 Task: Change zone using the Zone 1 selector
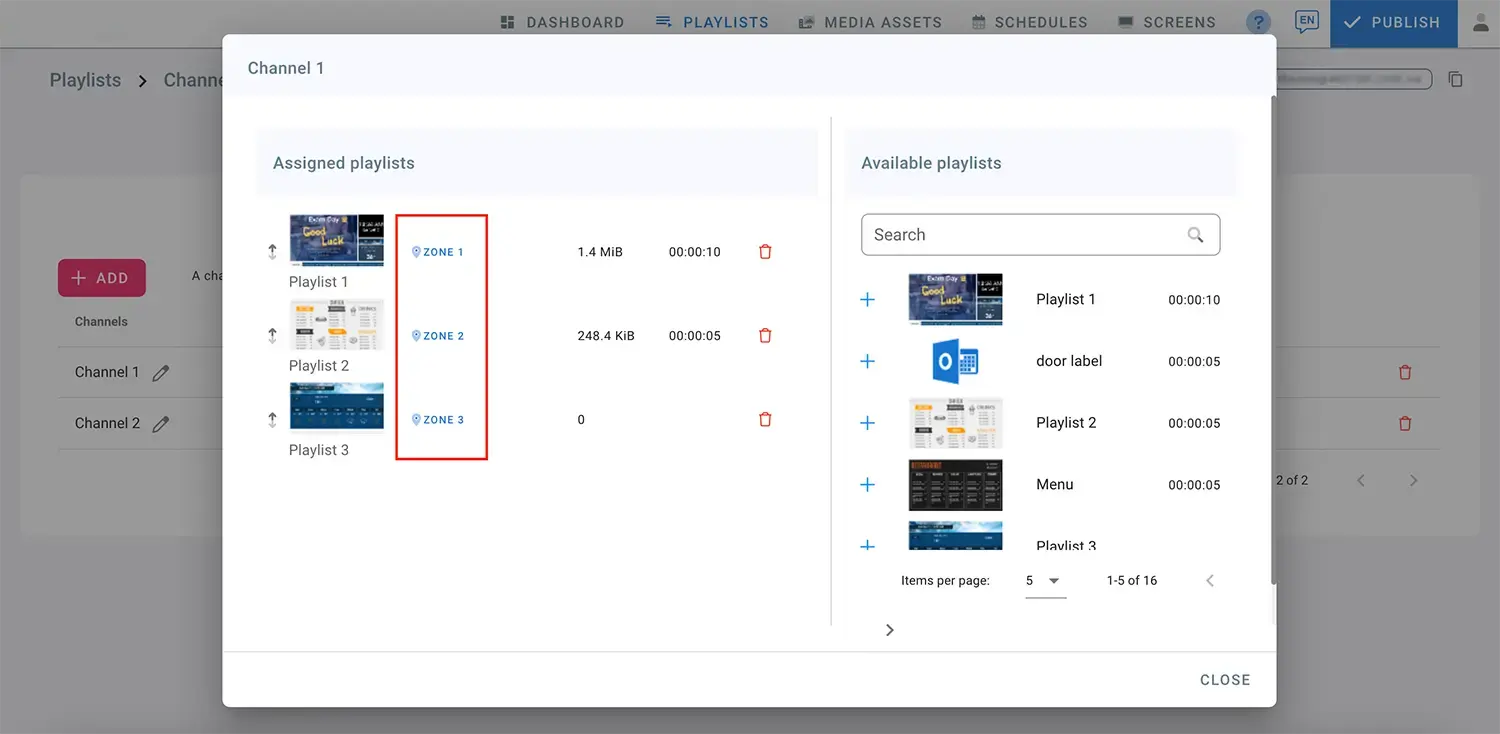point(438,252)
